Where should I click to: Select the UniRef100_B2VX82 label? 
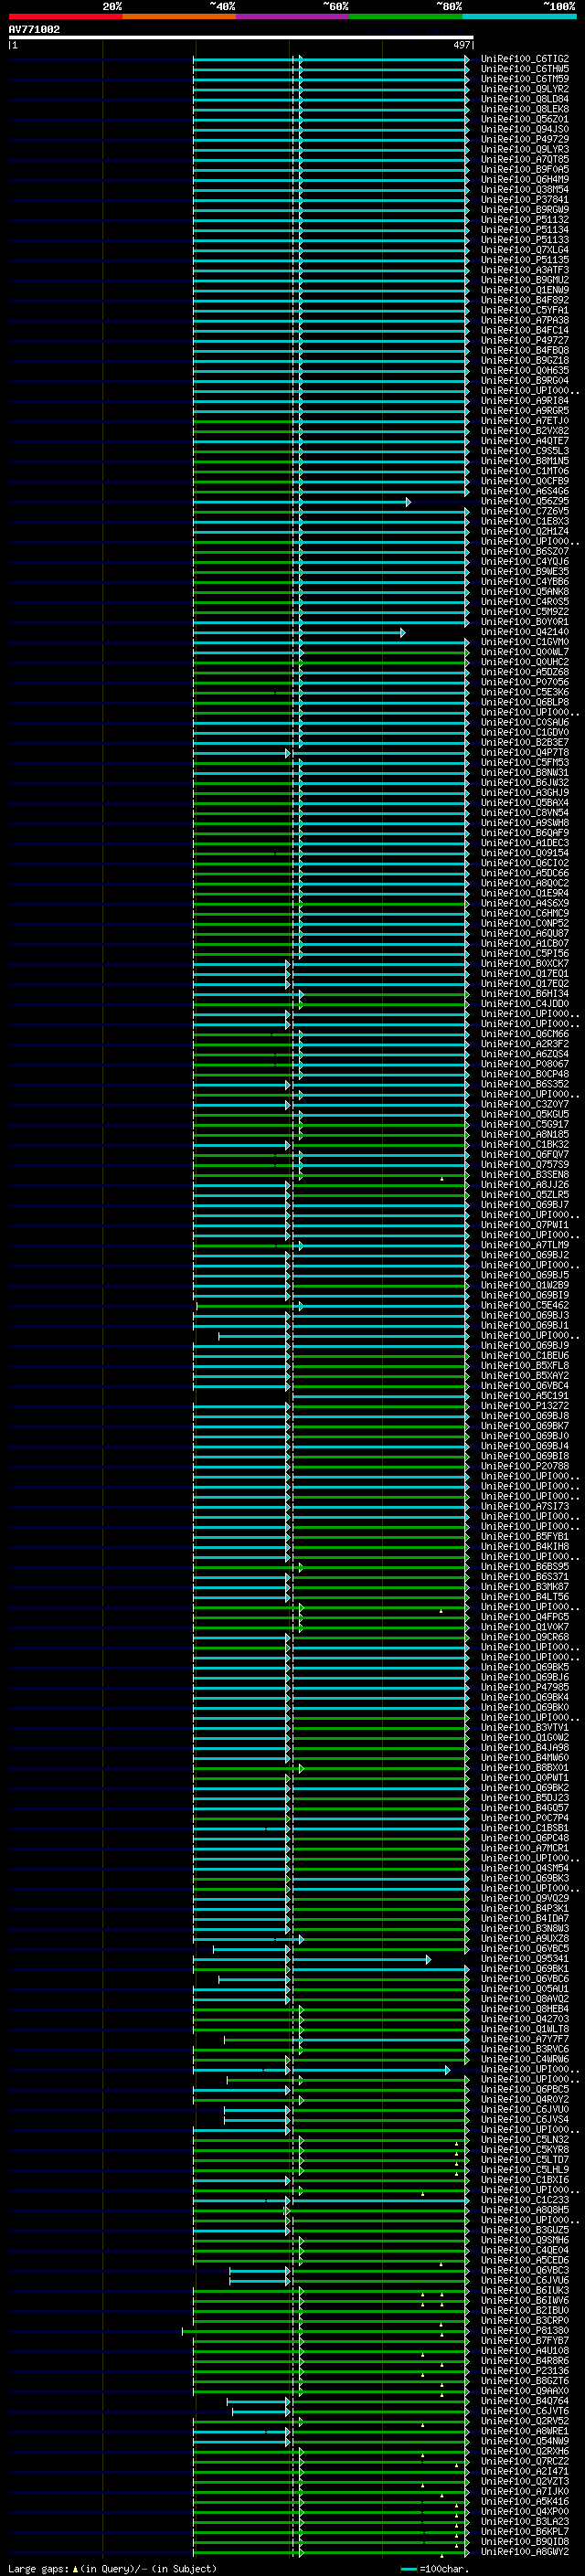[525, 431]
